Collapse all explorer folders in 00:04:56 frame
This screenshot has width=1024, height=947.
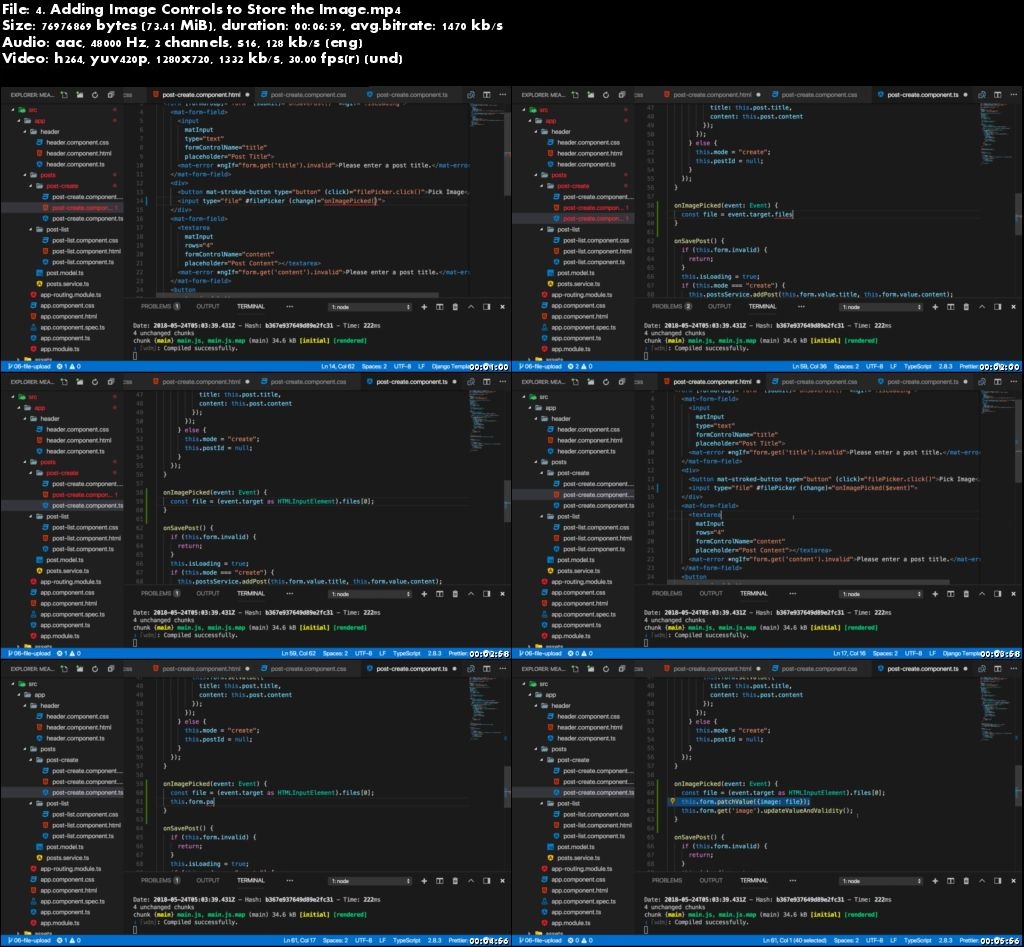[111, 669]
